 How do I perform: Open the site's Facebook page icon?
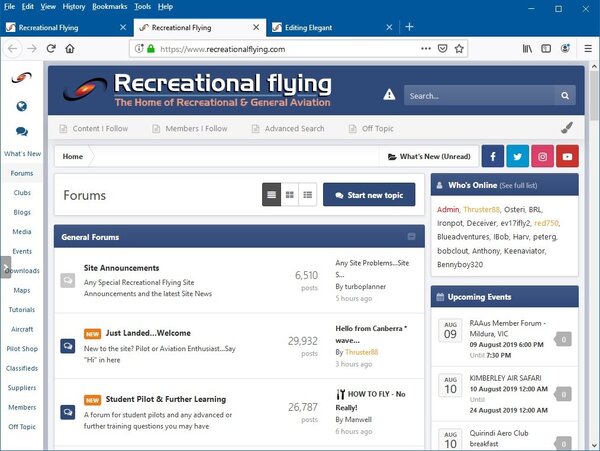pyautogui.click(x=493, y=157)
